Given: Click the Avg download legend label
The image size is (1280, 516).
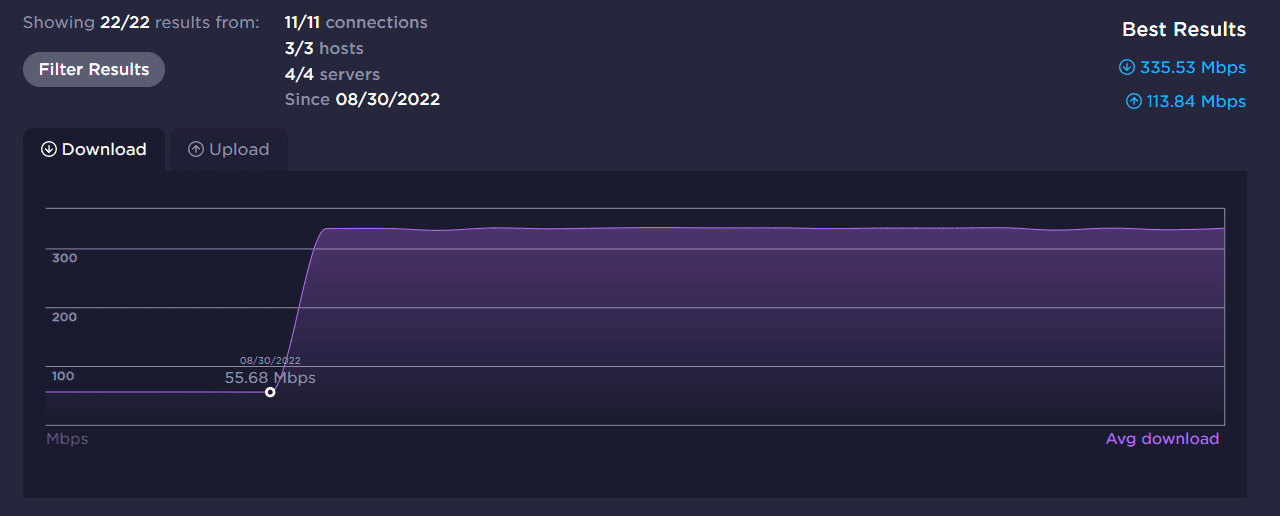Looking at the screenshot, I should click(1162, 439).
